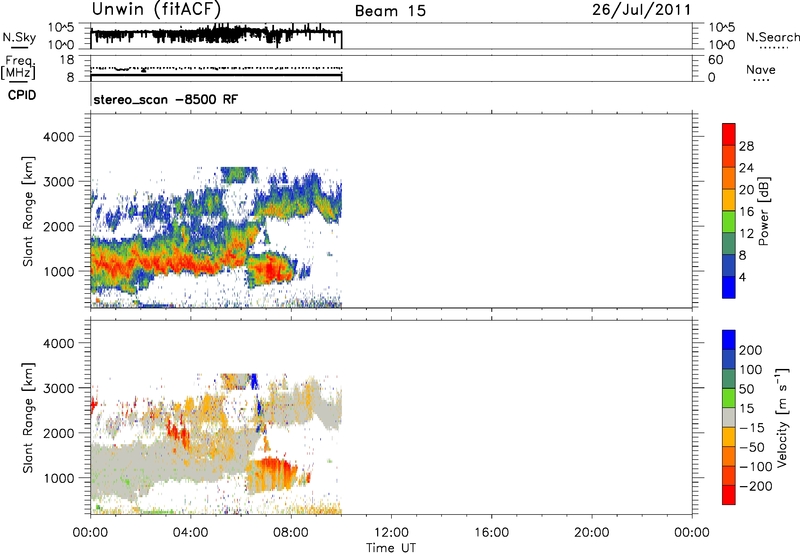800x554 pixels.
Task: Click the grey segment of the velocity color bar
Action: (x=729, y=417)
